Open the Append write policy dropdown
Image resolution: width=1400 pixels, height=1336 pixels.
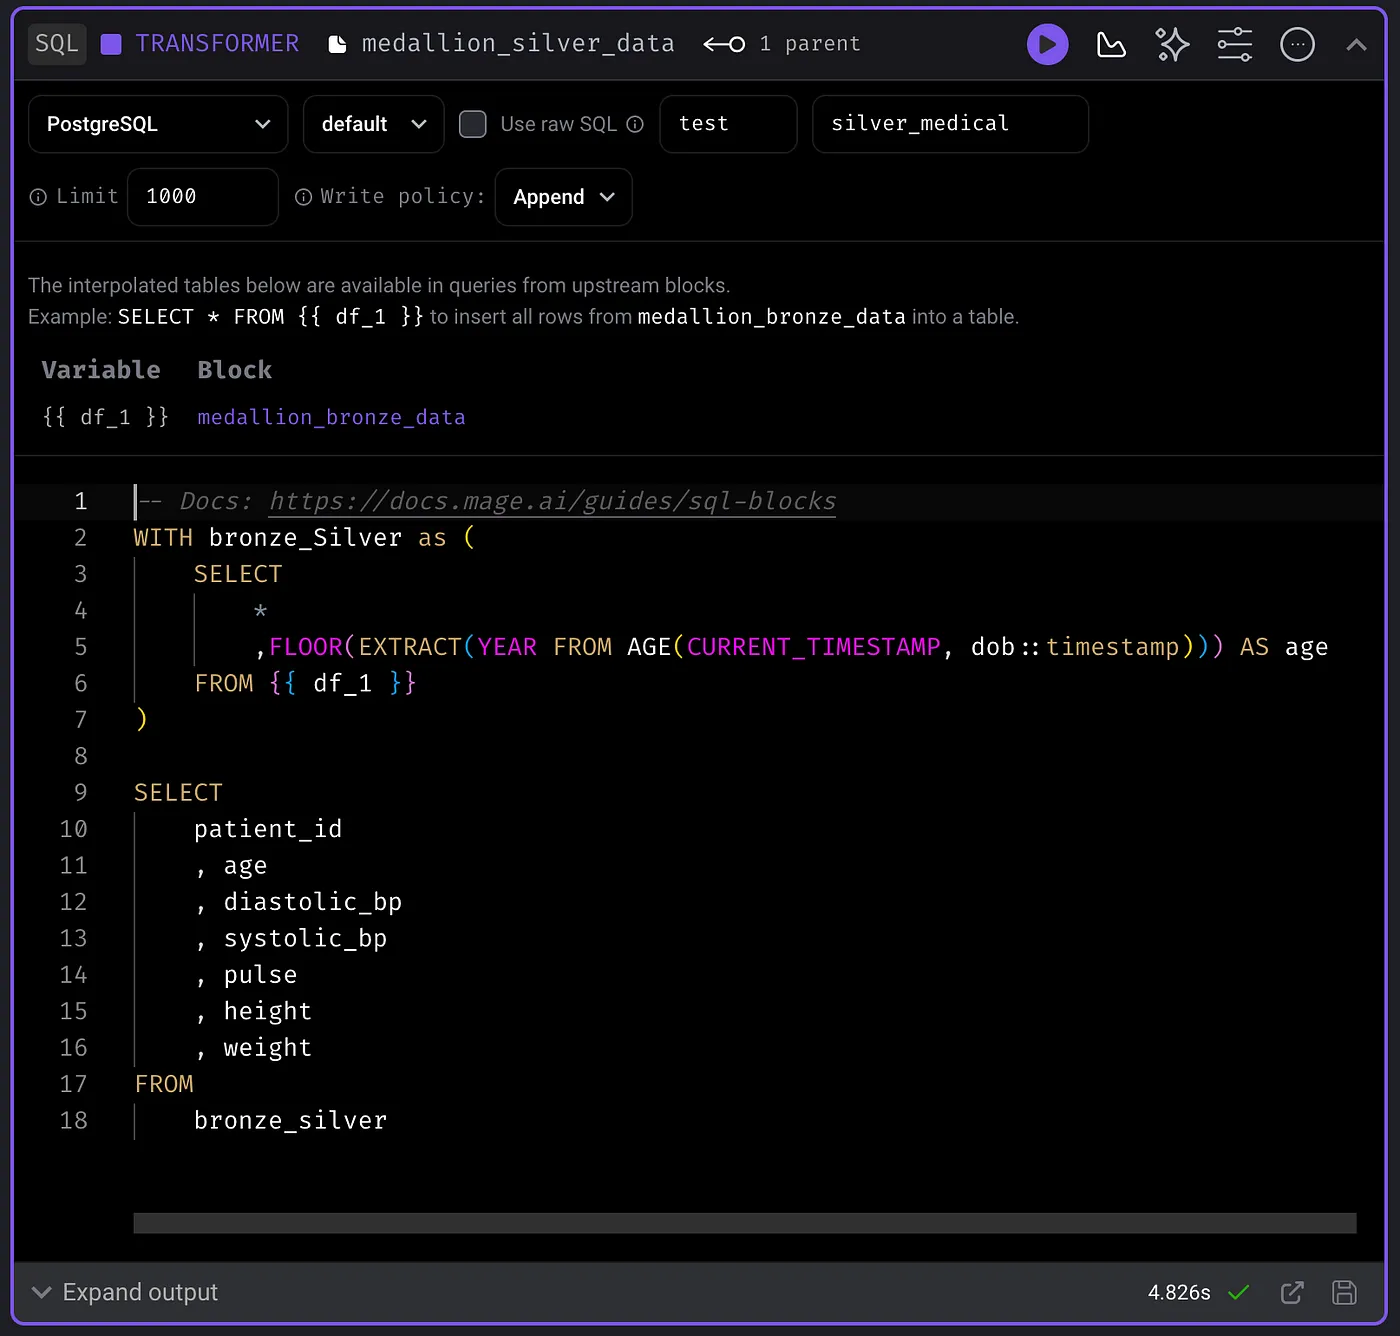tap(563, 197)
